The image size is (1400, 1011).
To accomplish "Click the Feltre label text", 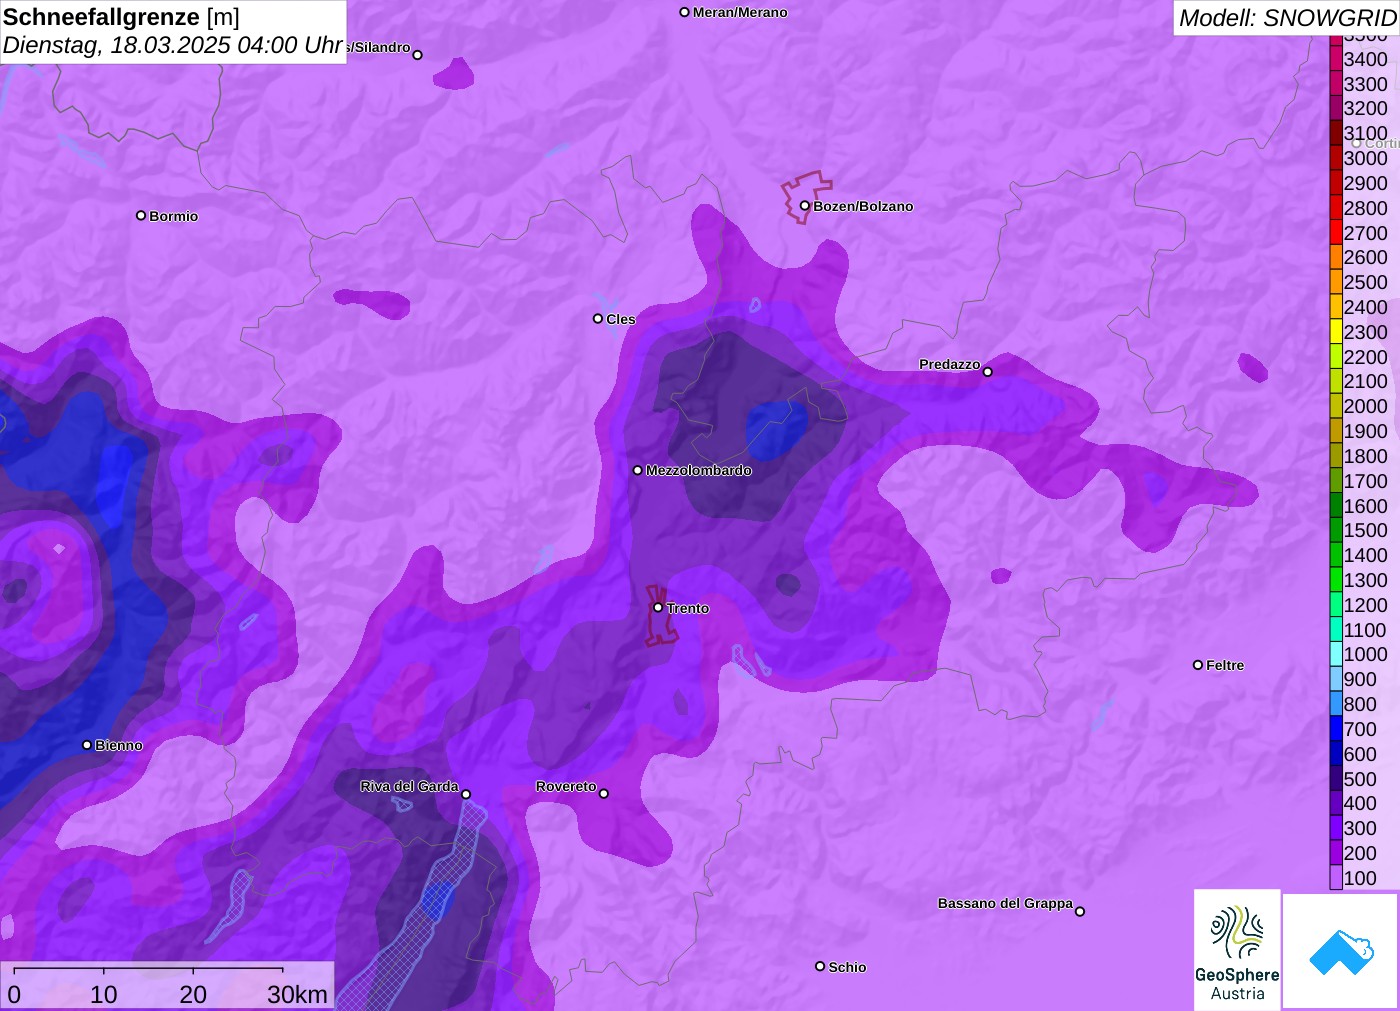I will [1225, 665].
